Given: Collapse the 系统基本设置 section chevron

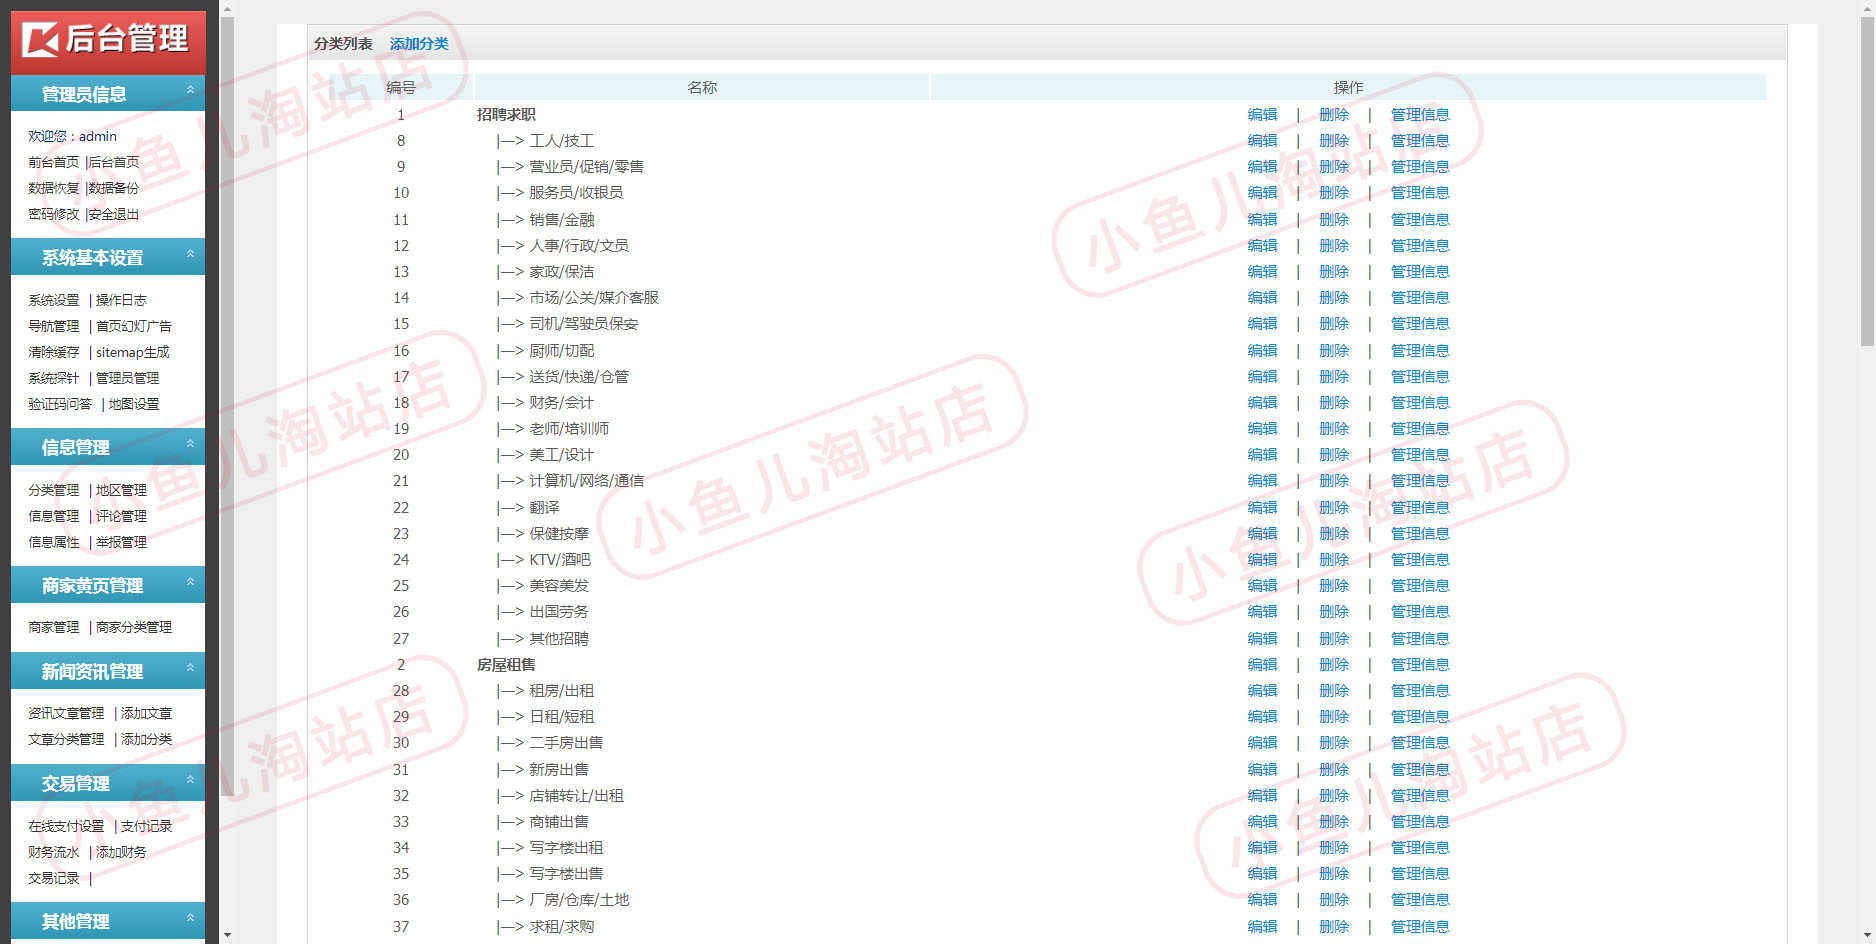Looking at the screenshot, I should 190,255.
